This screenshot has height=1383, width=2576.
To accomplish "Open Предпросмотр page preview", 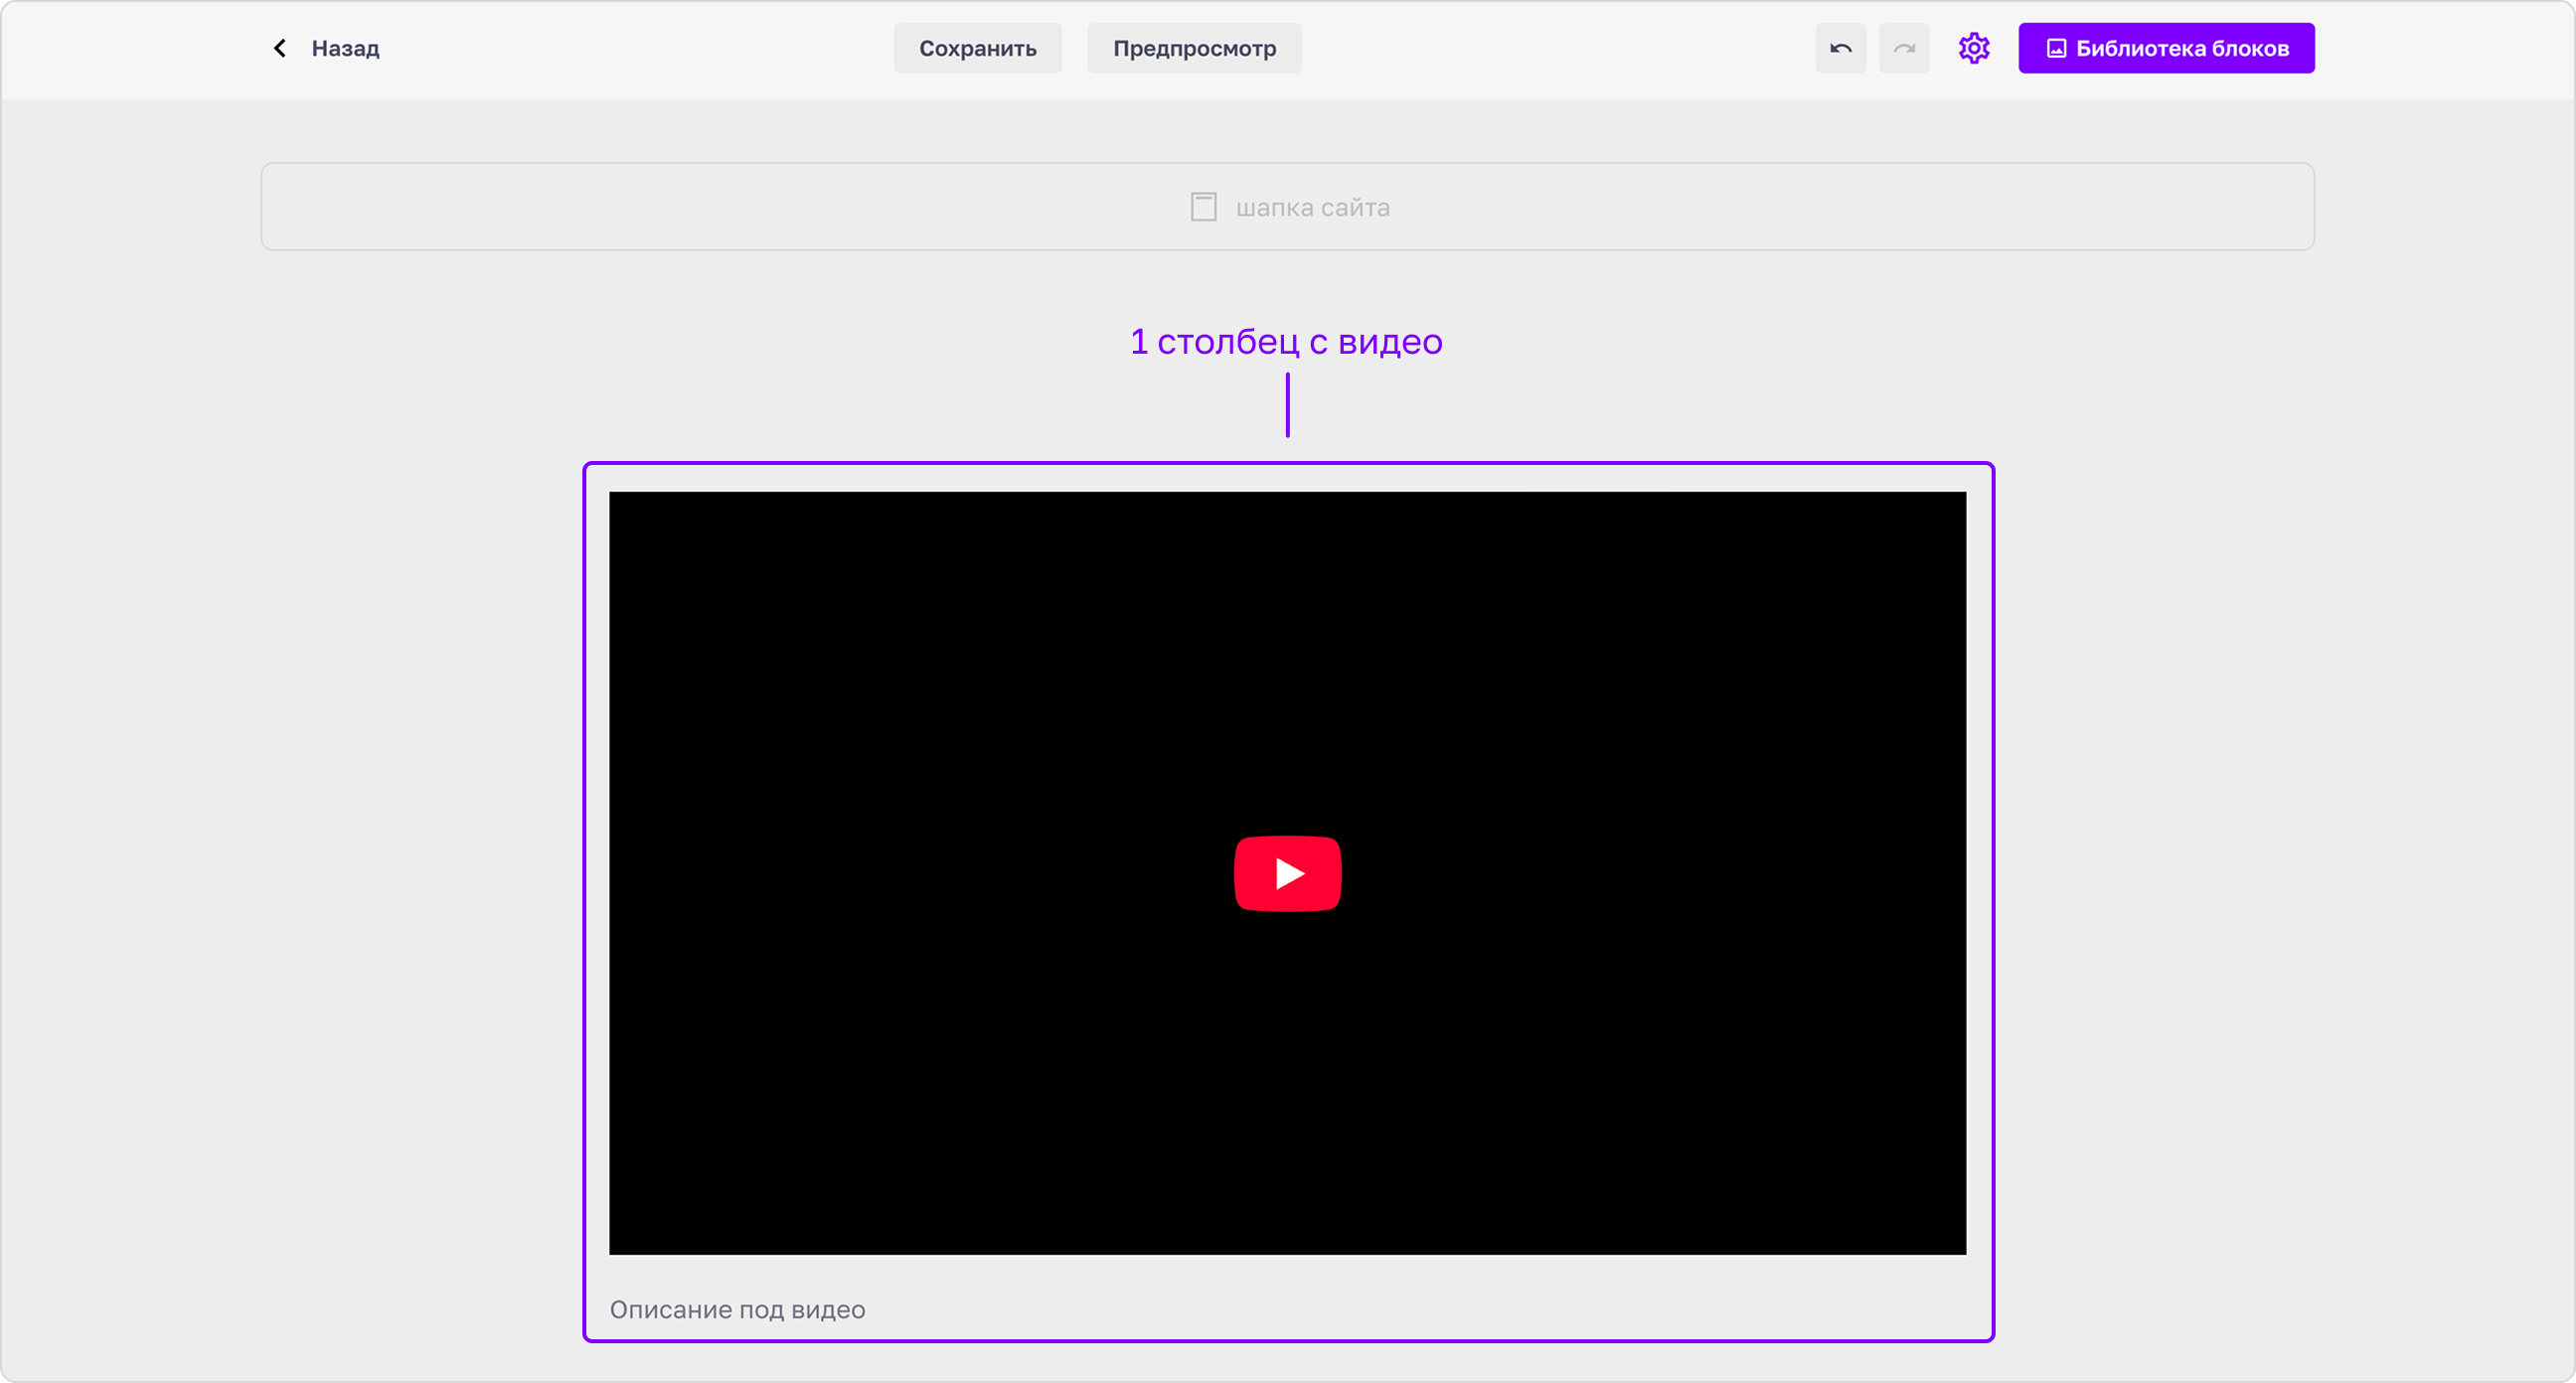I will pos(1194,48).
